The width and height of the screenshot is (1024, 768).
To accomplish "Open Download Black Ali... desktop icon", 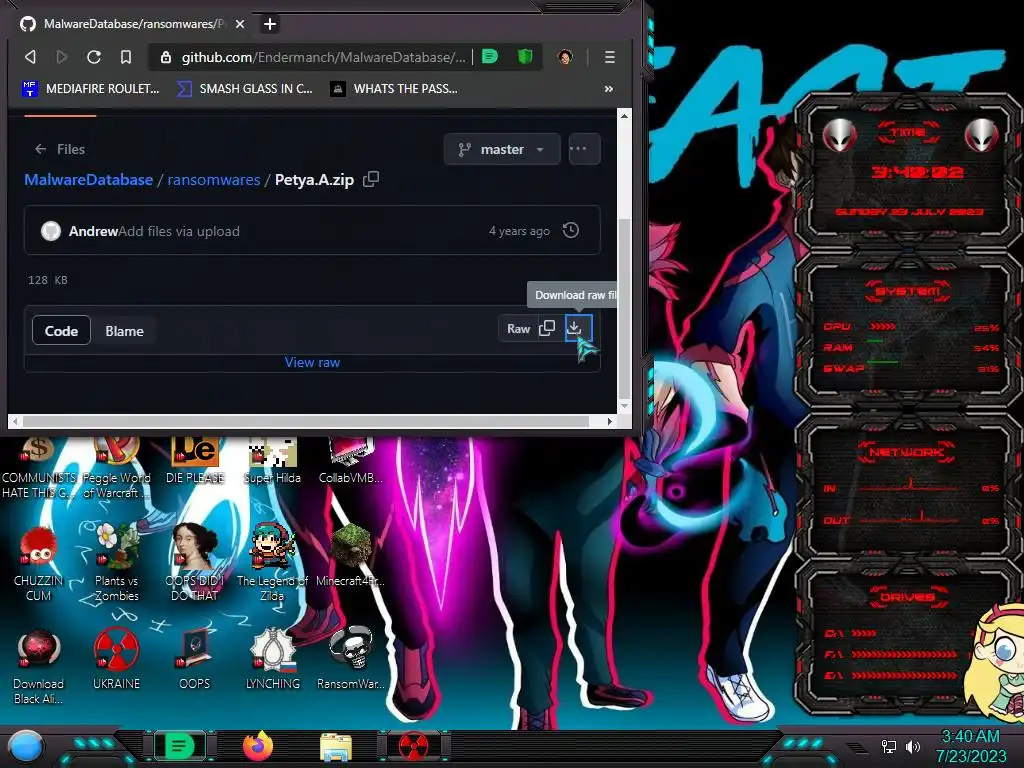I will [39, 667].
